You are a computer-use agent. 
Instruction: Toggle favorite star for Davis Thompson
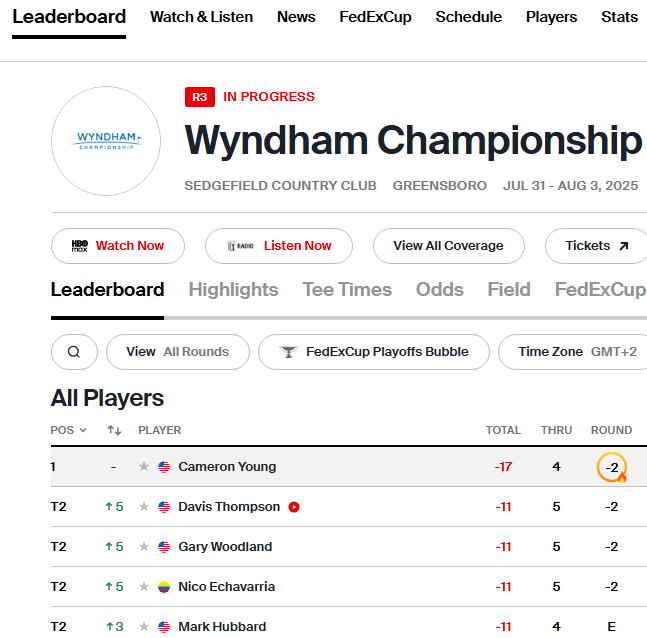tap(144, 507)
